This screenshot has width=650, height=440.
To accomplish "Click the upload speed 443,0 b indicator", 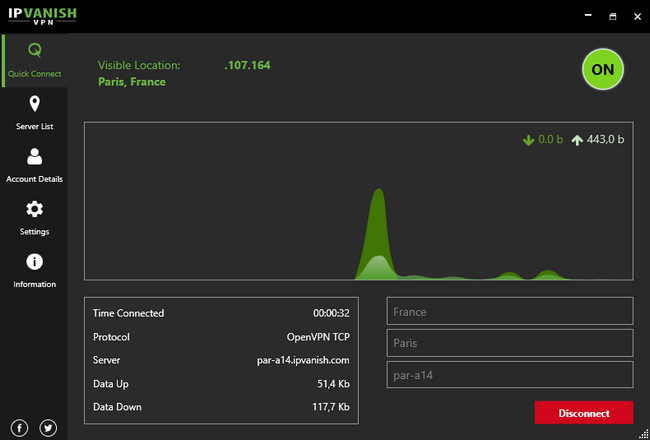I will 598,140.
